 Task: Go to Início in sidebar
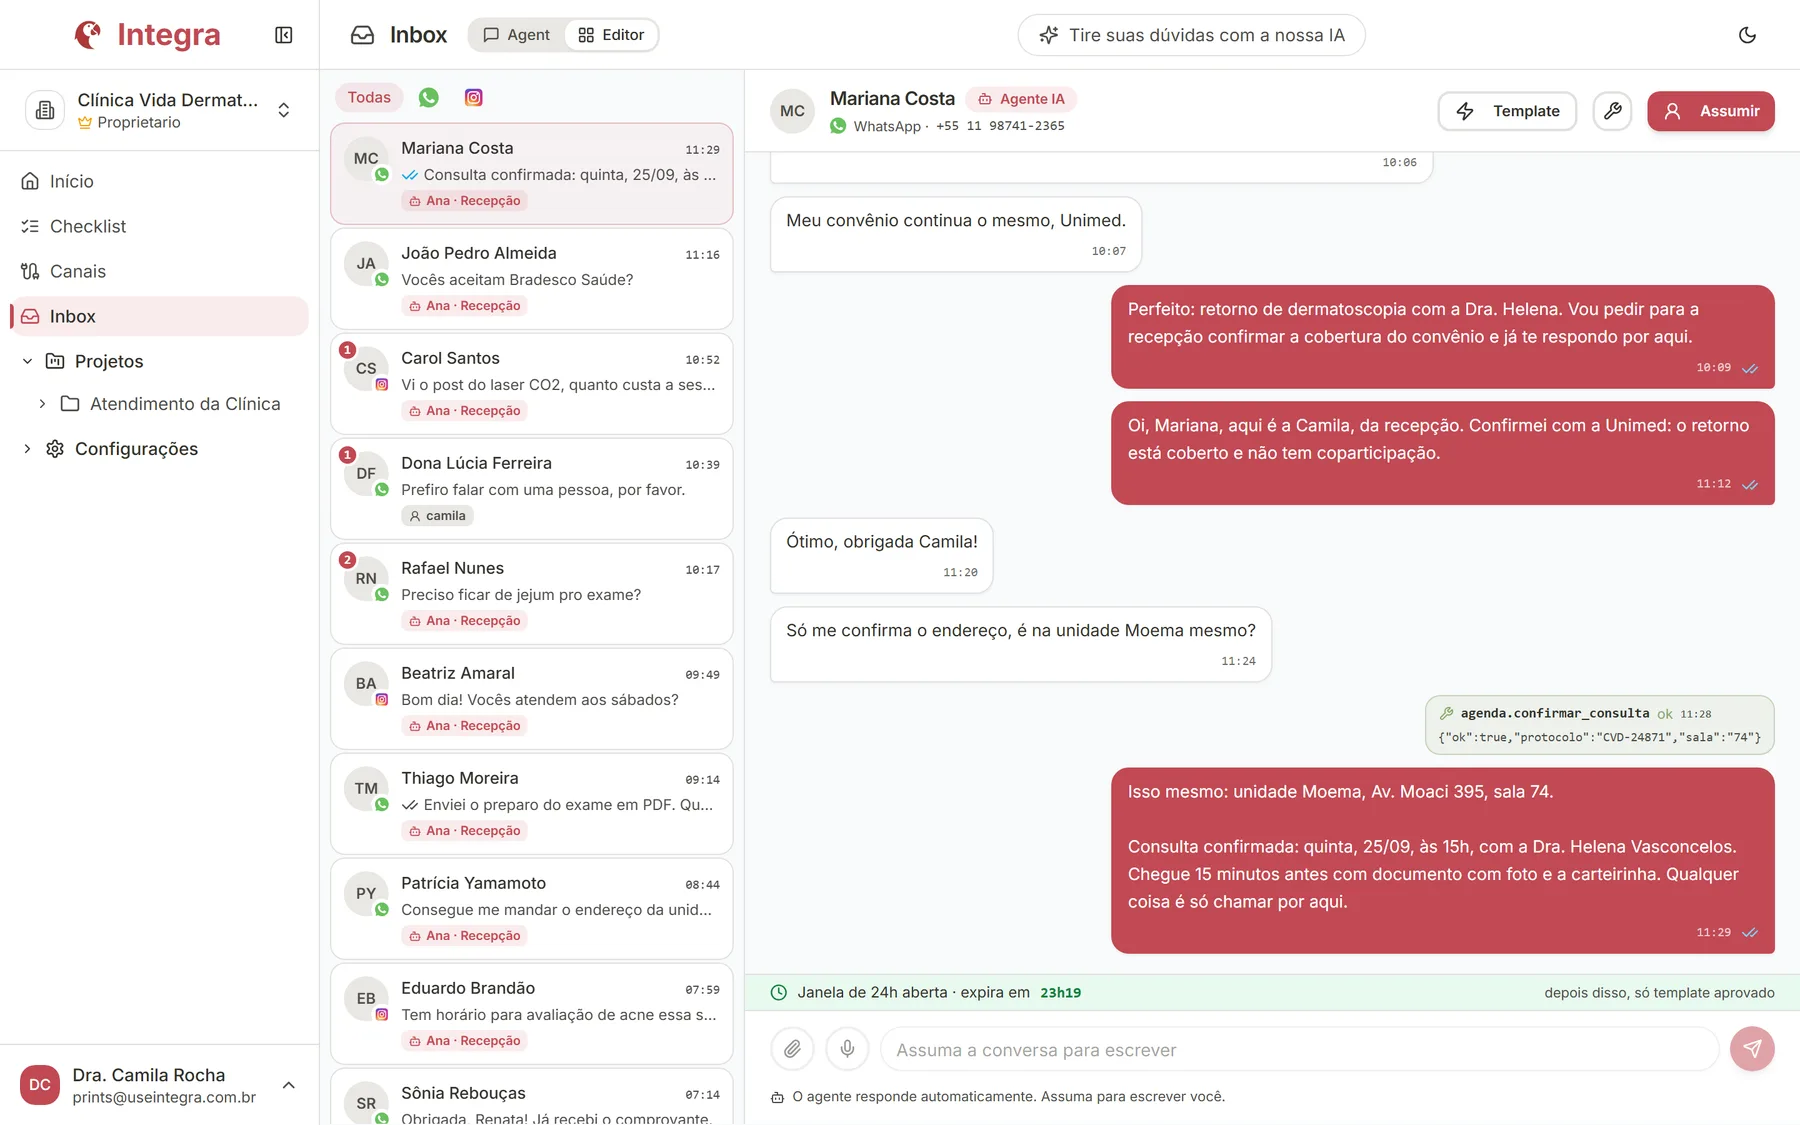[159, 181]
